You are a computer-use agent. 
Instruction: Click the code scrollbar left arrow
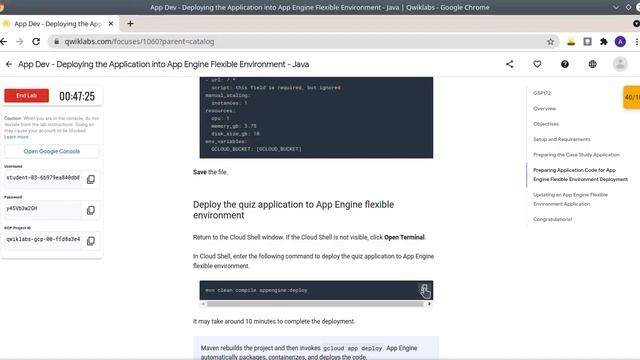(203, 304)
